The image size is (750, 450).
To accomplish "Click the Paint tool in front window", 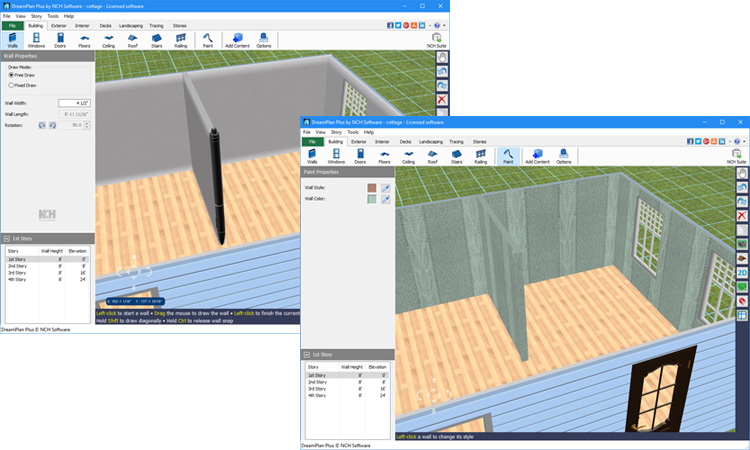I will 508,156.
